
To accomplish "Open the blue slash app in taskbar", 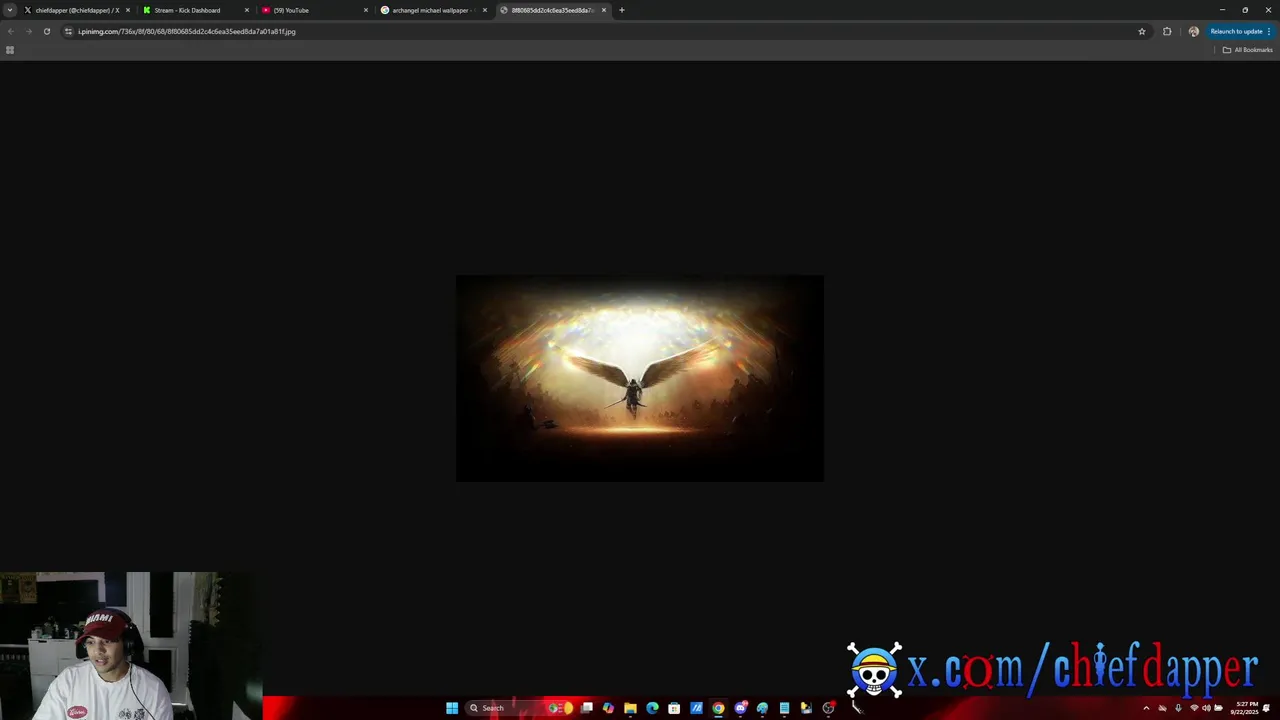I will (696, 708).
